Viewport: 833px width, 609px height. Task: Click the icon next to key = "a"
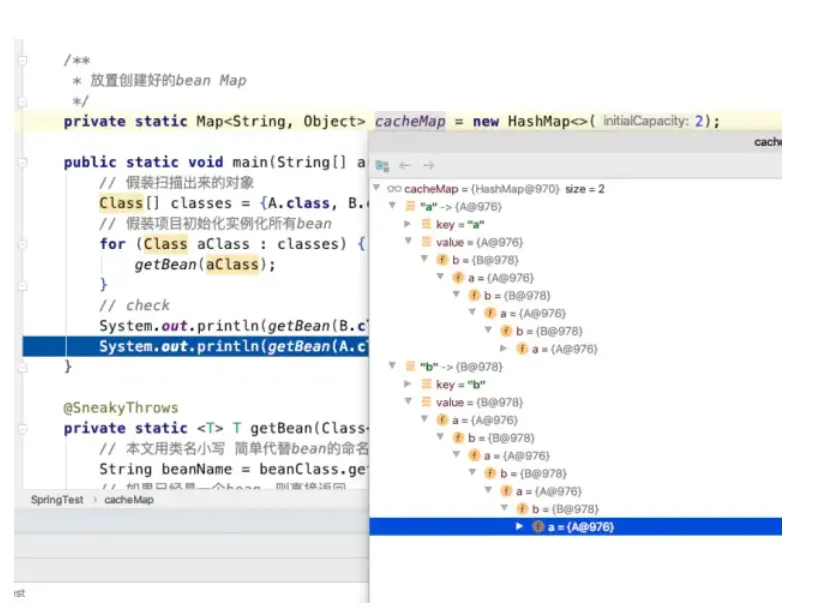click(x=427, y=224)
